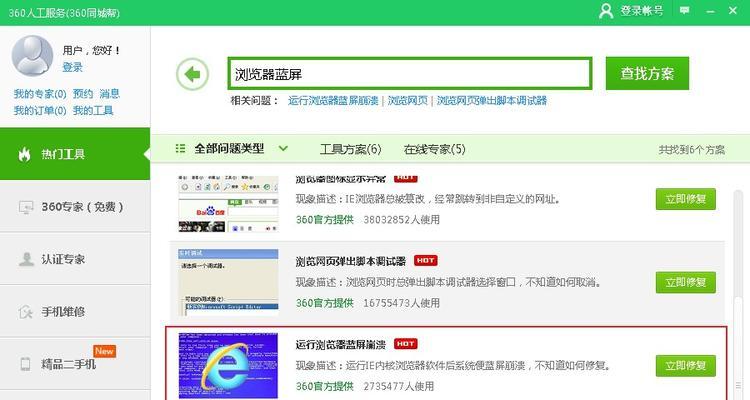Click the HOT badge beside 浏览网页弹出脚本调试器

point(426,261)
